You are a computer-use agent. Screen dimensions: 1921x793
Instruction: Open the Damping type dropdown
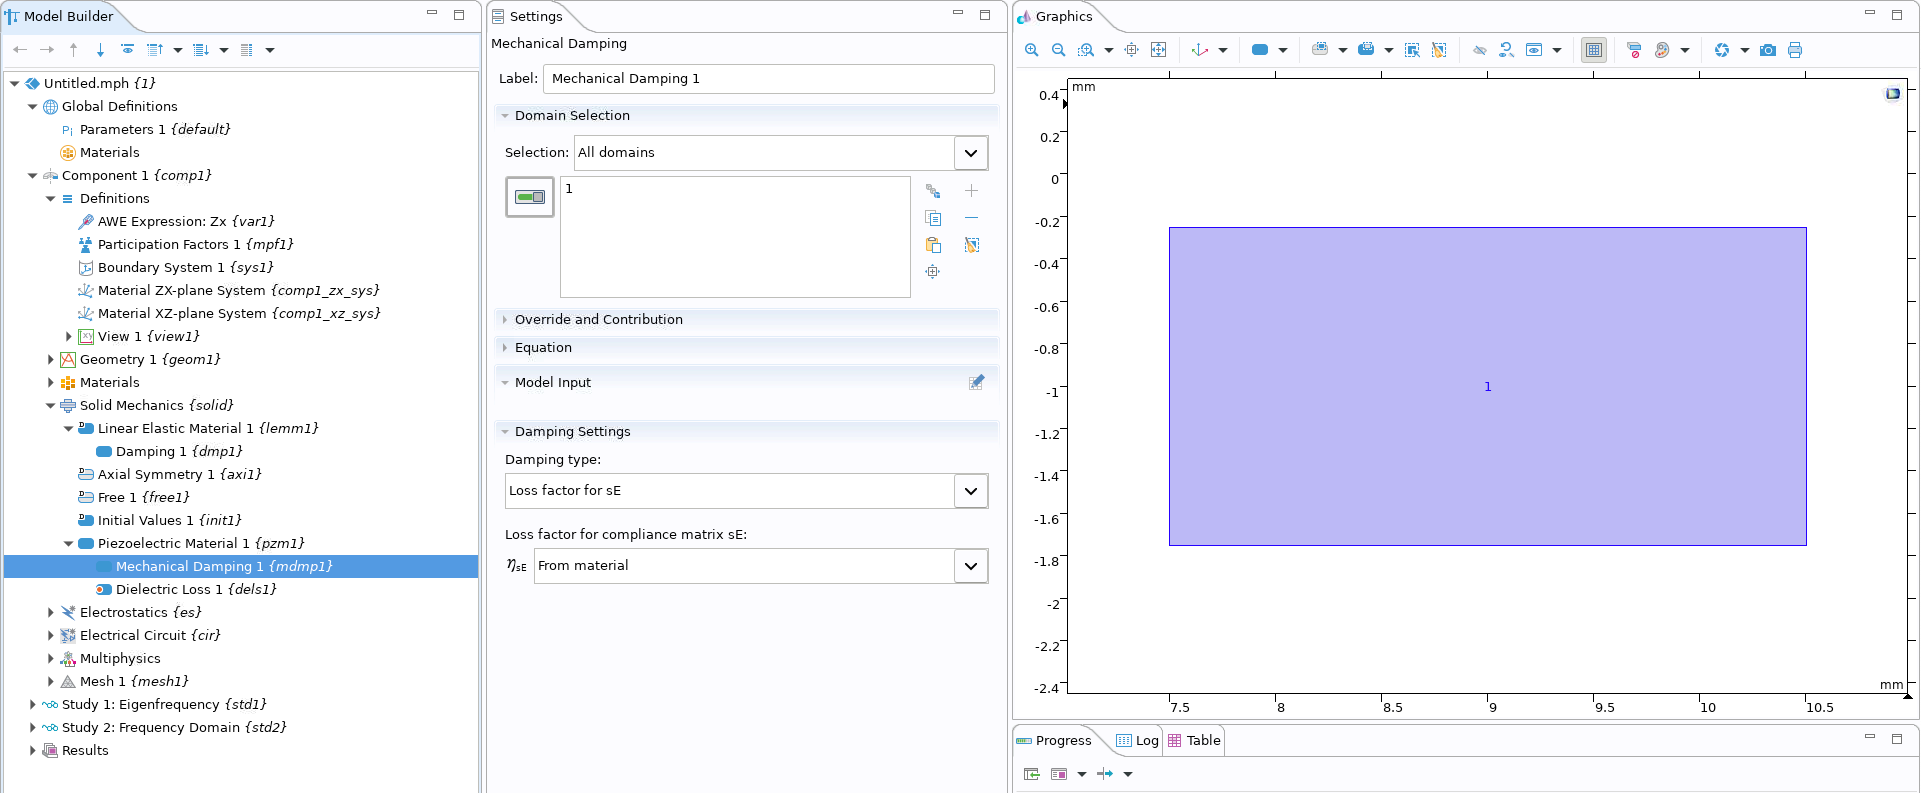point(970,491)
